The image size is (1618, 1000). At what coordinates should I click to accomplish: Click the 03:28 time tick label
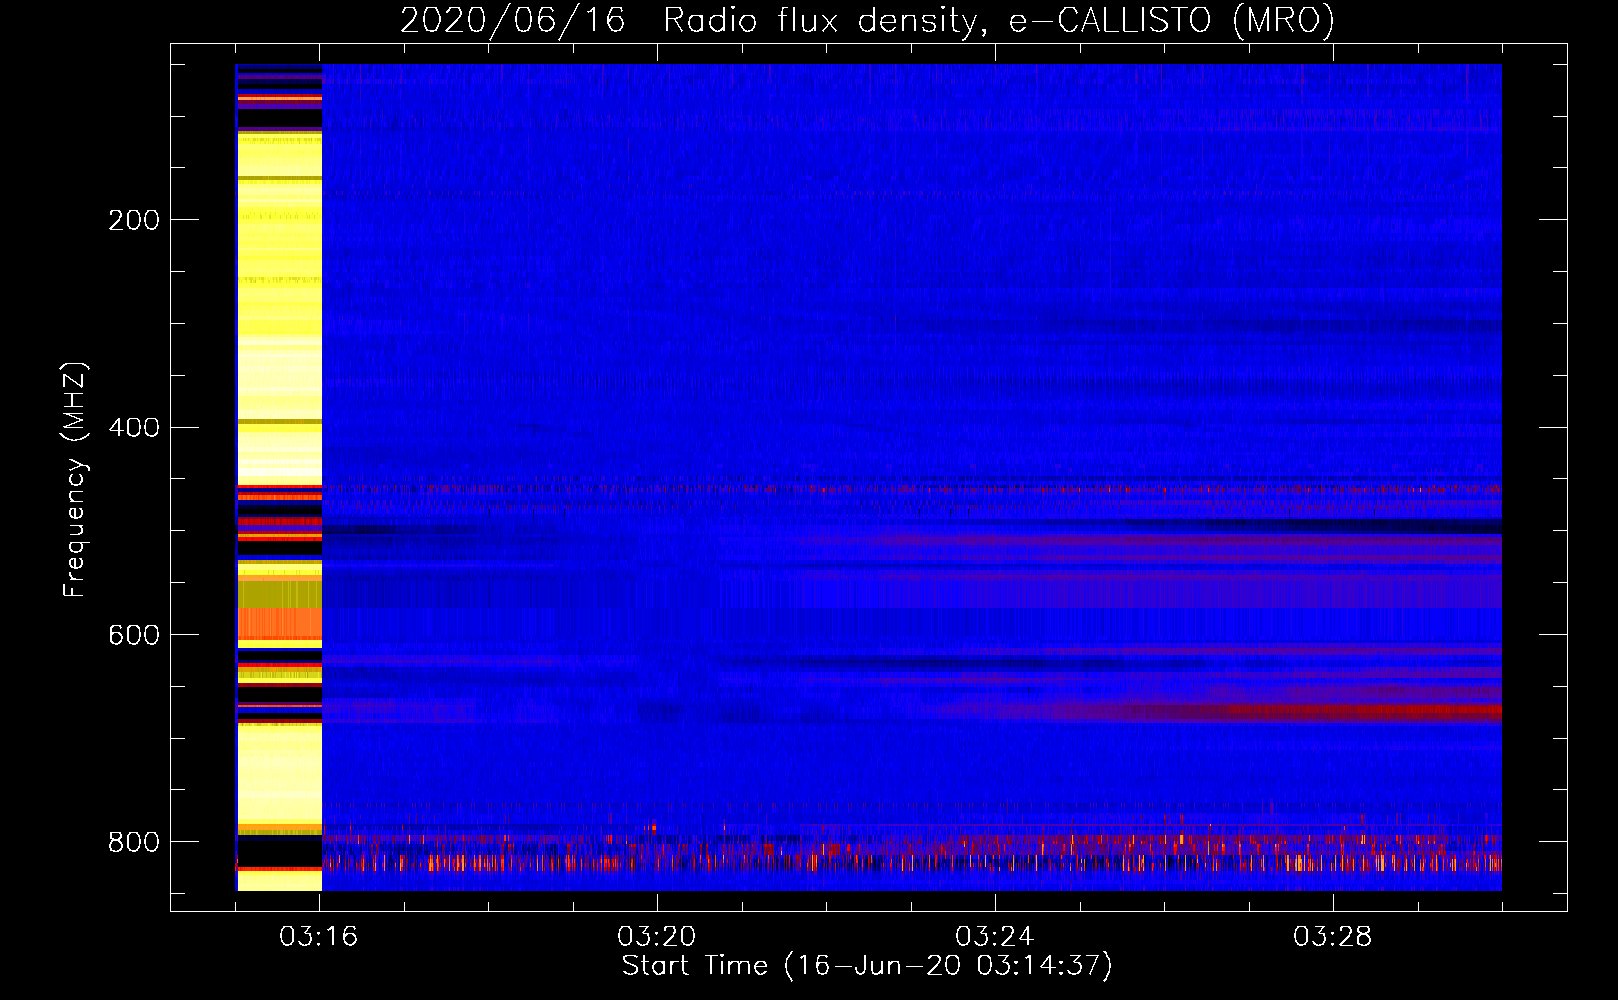1333,937
